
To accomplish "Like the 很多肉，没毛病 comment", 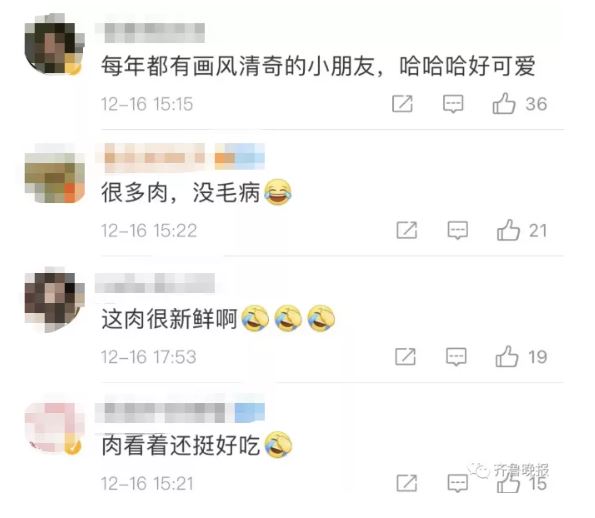I will point(508,230).
